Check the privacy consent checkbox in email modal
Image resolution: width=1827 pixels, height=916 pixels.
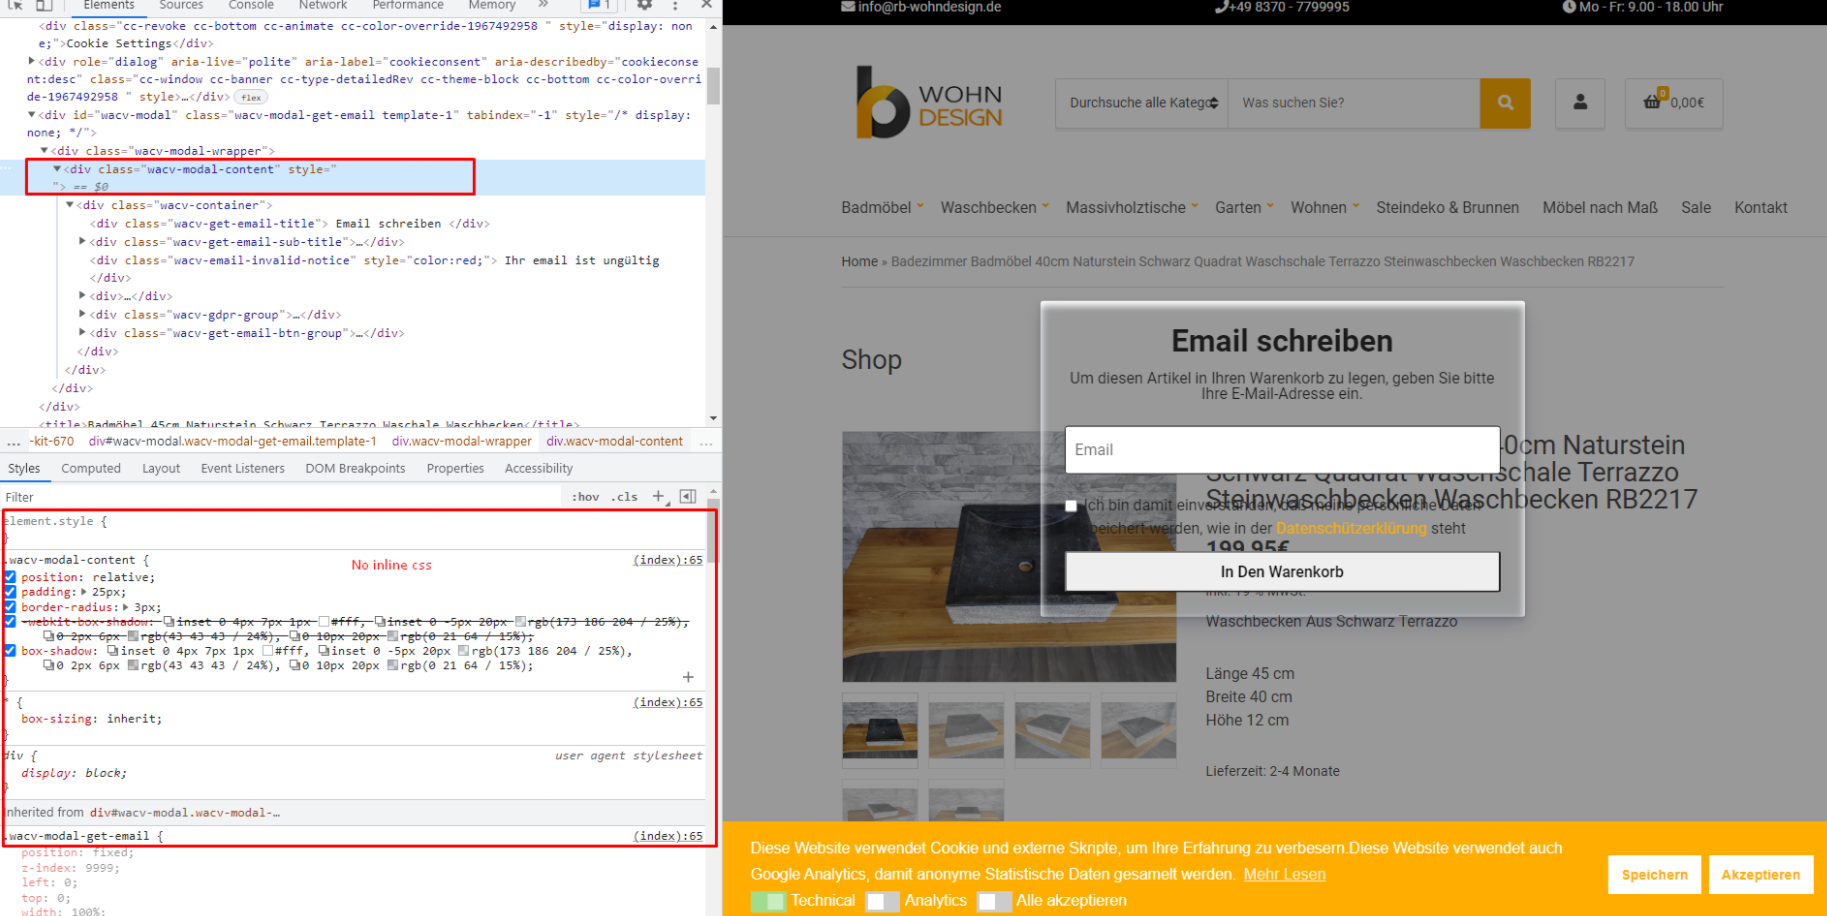[x=1071, y=506]
